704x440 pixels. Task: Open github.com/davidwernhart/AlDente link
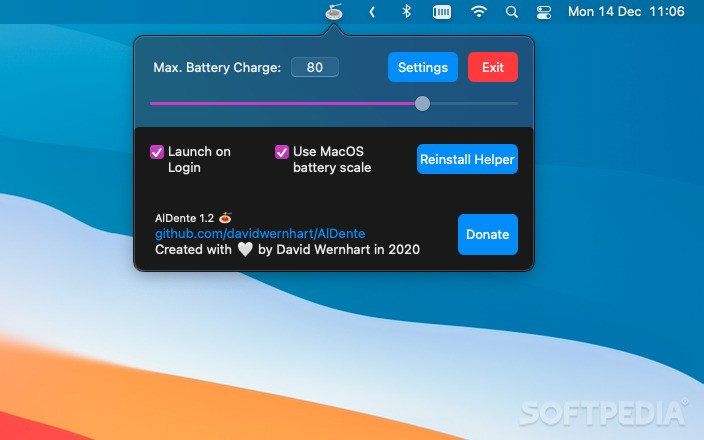point(260,233)
